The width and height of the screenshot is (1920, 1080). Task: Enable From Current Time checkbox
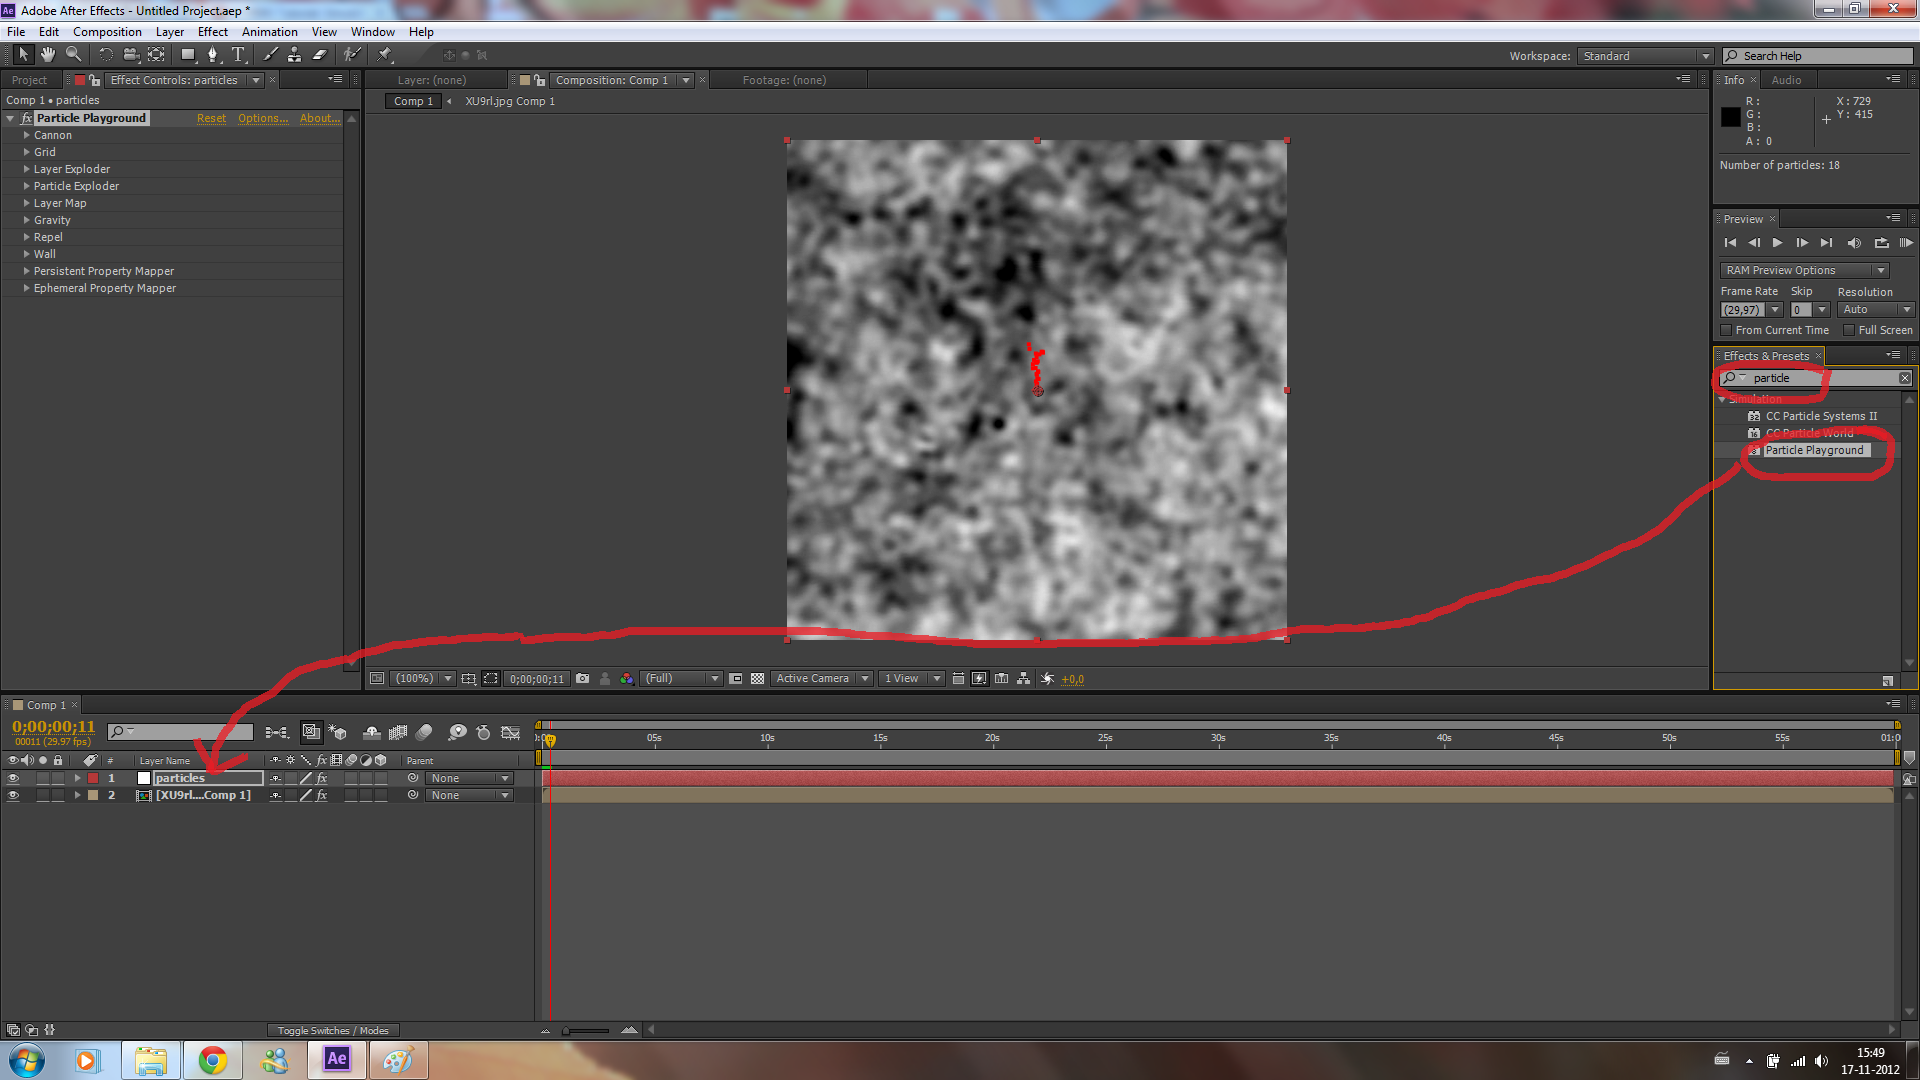[x=1726, y=330]
